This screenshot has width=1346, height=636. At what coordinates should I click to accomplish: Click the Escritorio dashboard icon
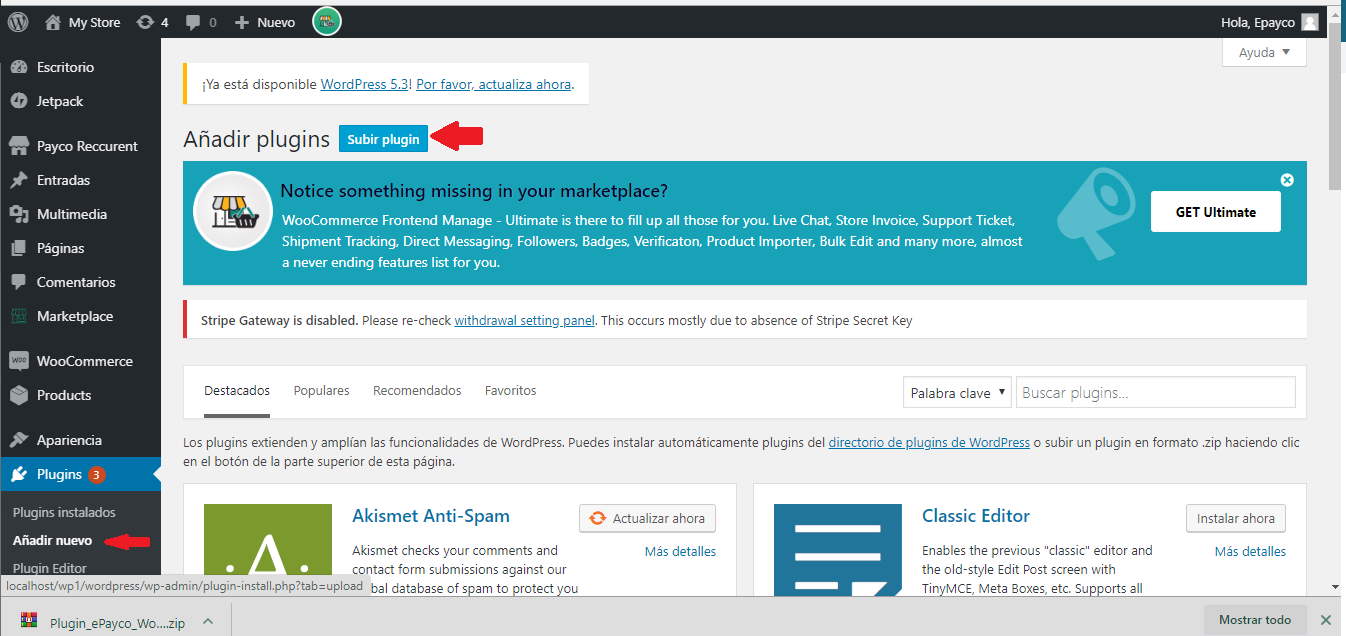(18, 67)
